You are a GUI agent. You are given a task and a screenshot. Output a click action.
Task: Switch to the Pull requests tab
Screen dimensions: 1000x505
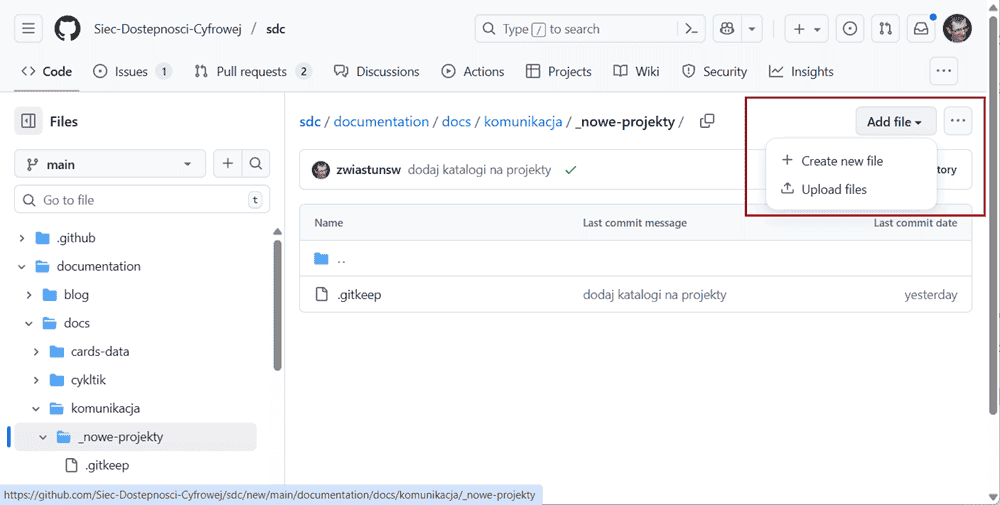pos(252,72)
